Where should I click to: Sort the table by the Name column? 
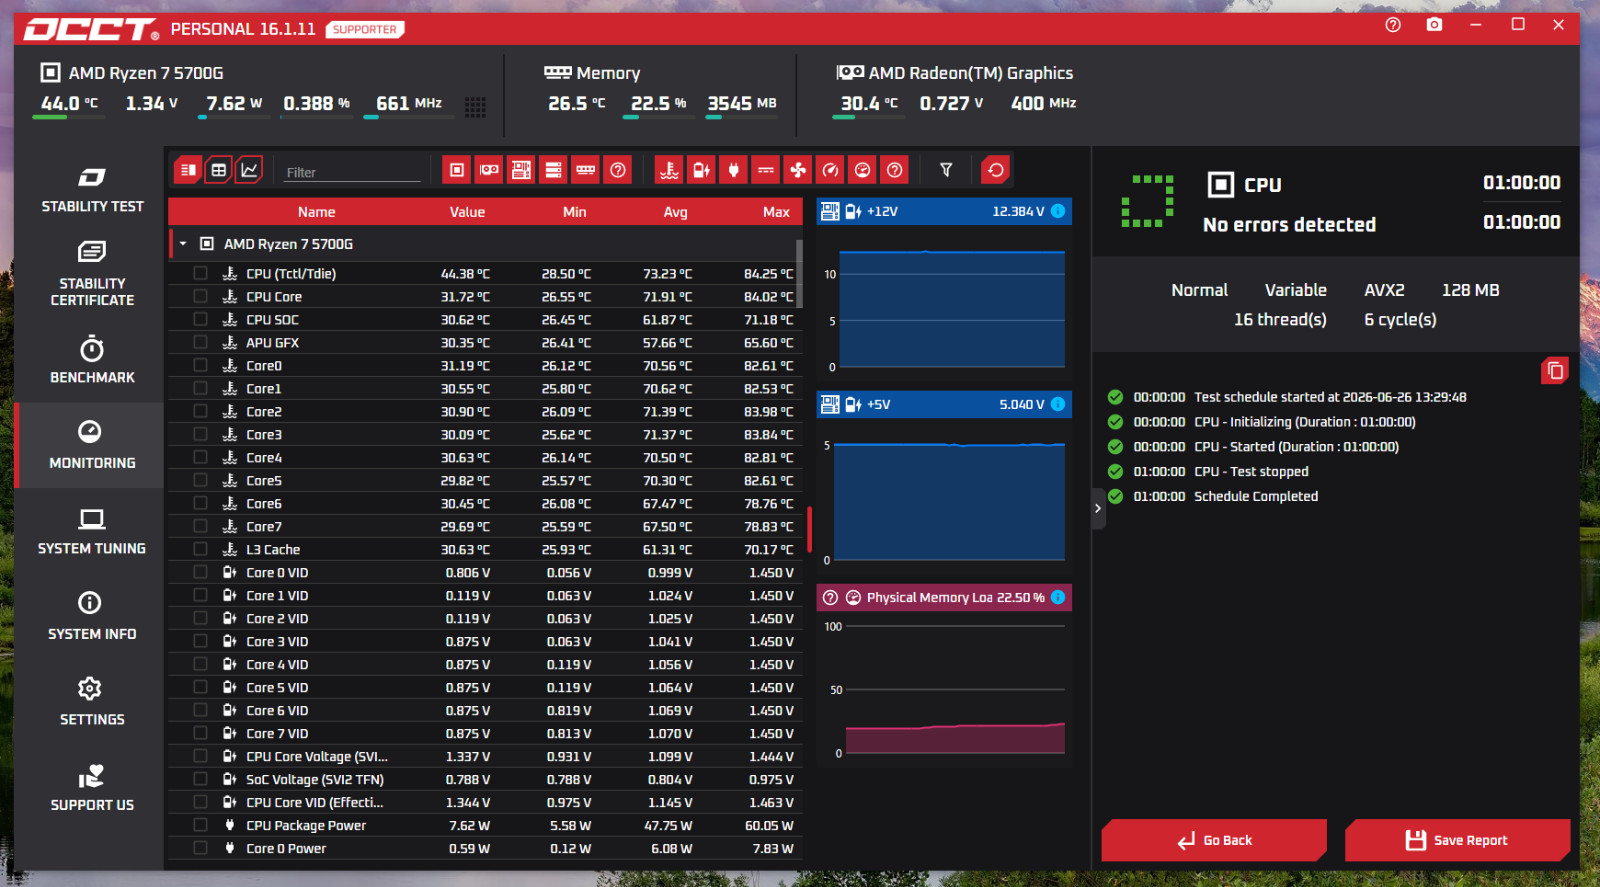coord(316,212)
